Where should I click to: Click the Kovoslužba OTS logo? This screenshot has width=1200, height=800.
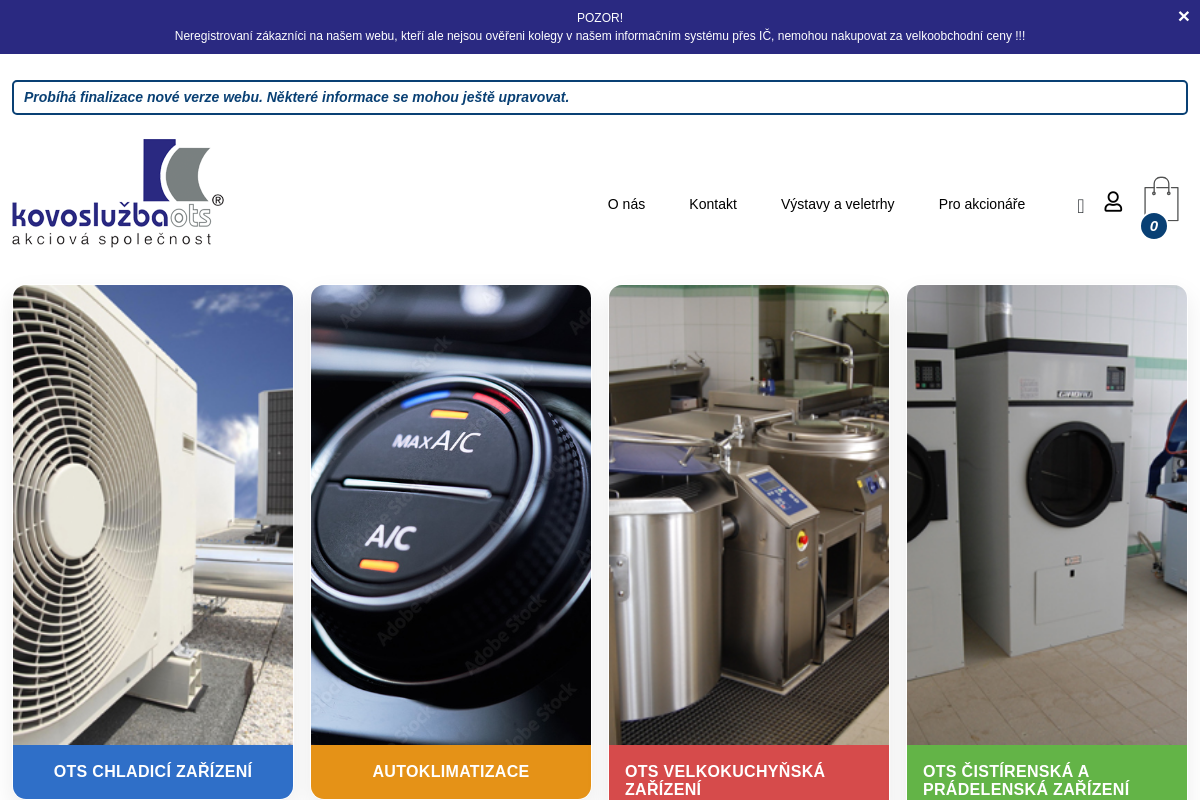(118, 193)
